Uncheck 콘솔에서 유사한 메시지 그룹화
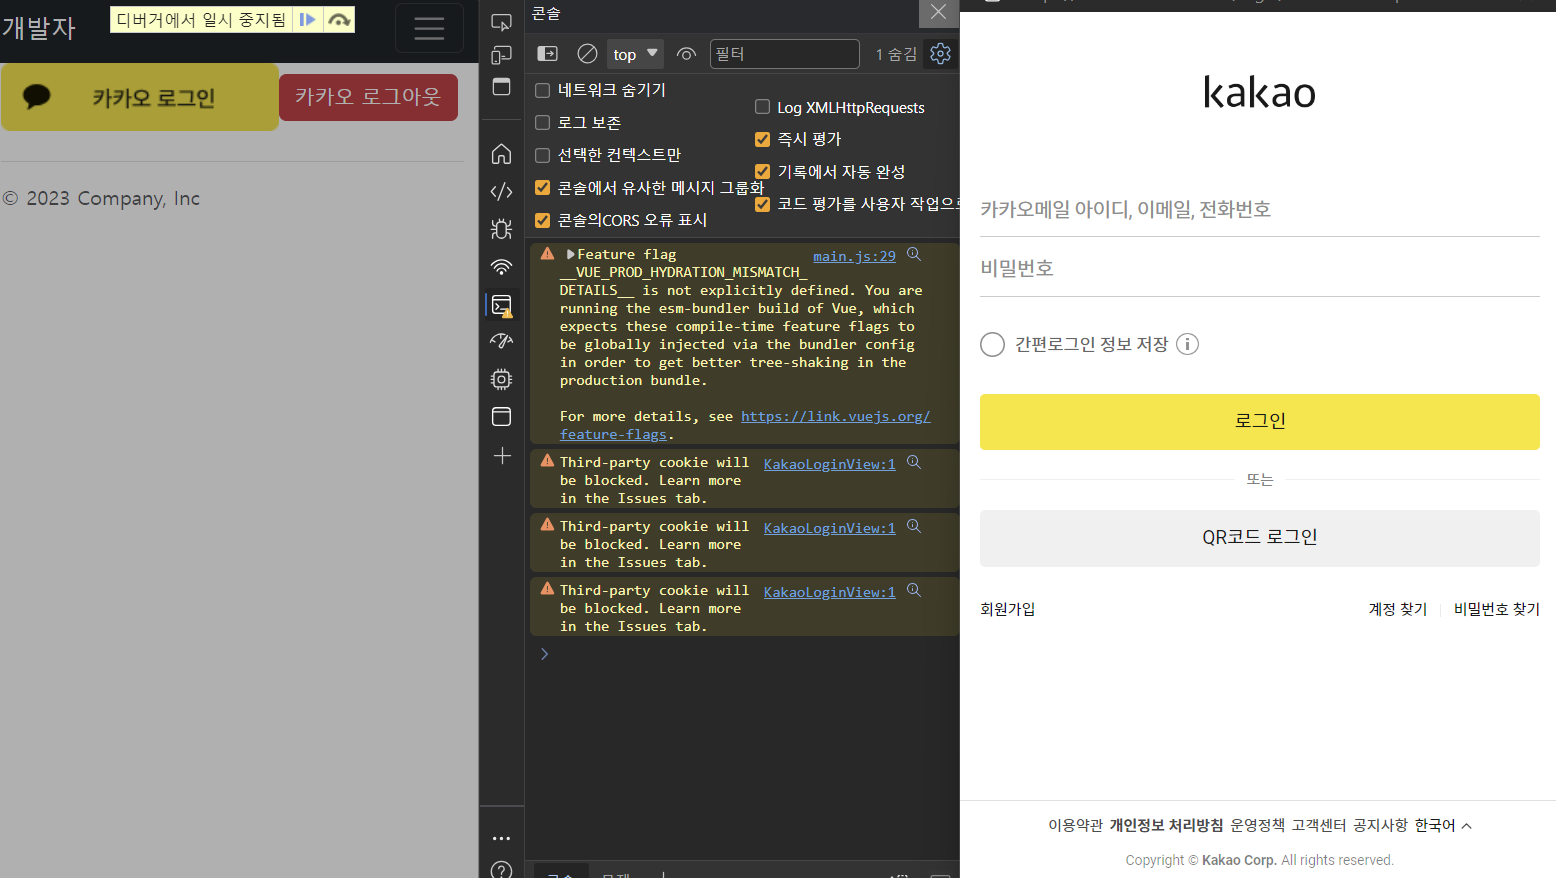The height and width of the screenshot is (878, 1556). click(543, 187)
